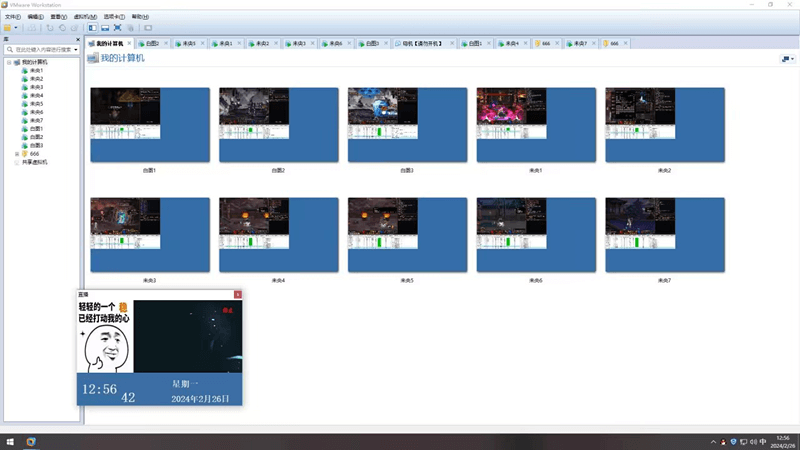Open the 白图3 VM thumbnail
The width and height of the screenshot is (800, 450).
407,124
